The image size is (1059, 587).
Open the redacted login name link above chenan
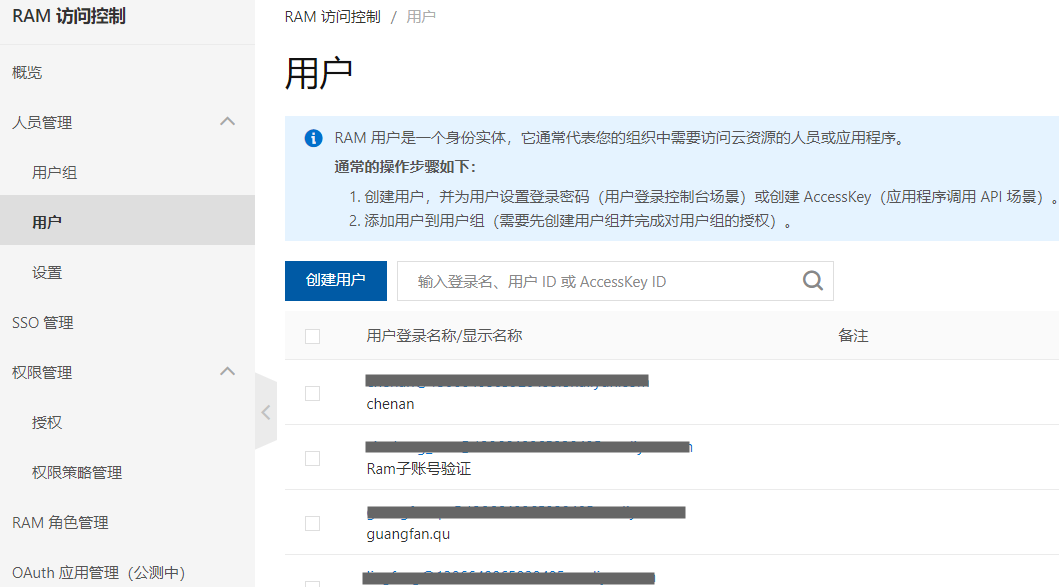tap(507, 382)
